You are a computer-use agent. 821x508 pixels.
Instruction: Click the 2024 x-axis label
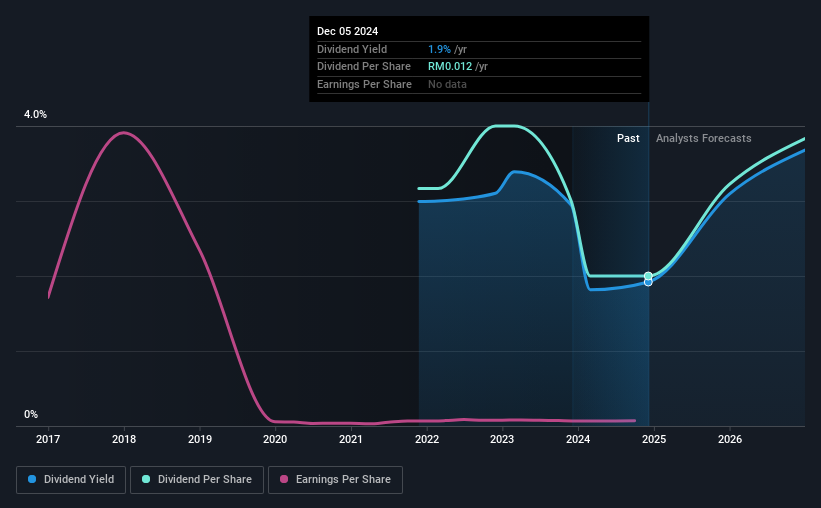coord(578,439)
